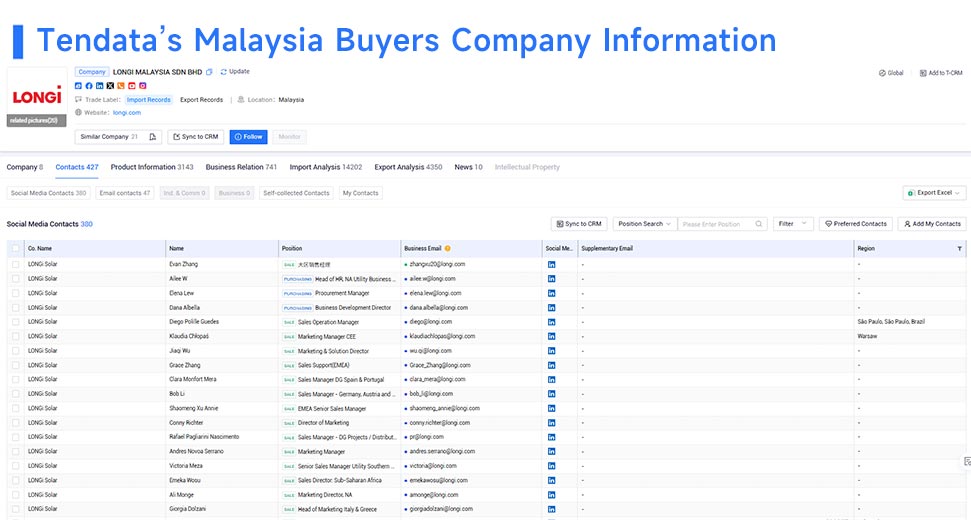Click the search magnifier in the position field
The image size is (971, 520).
(759, 224)
